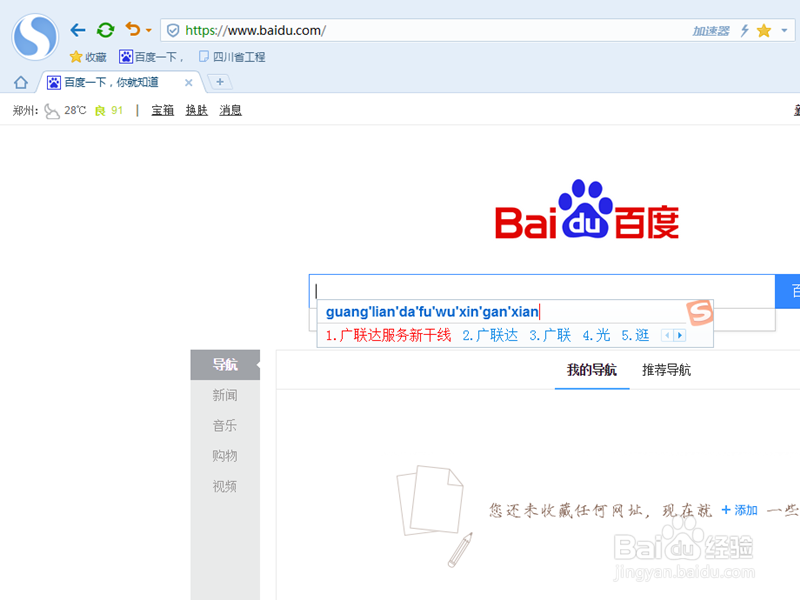
Task: Open the 收藏 favorites star button
Action: tap(88, 57)
